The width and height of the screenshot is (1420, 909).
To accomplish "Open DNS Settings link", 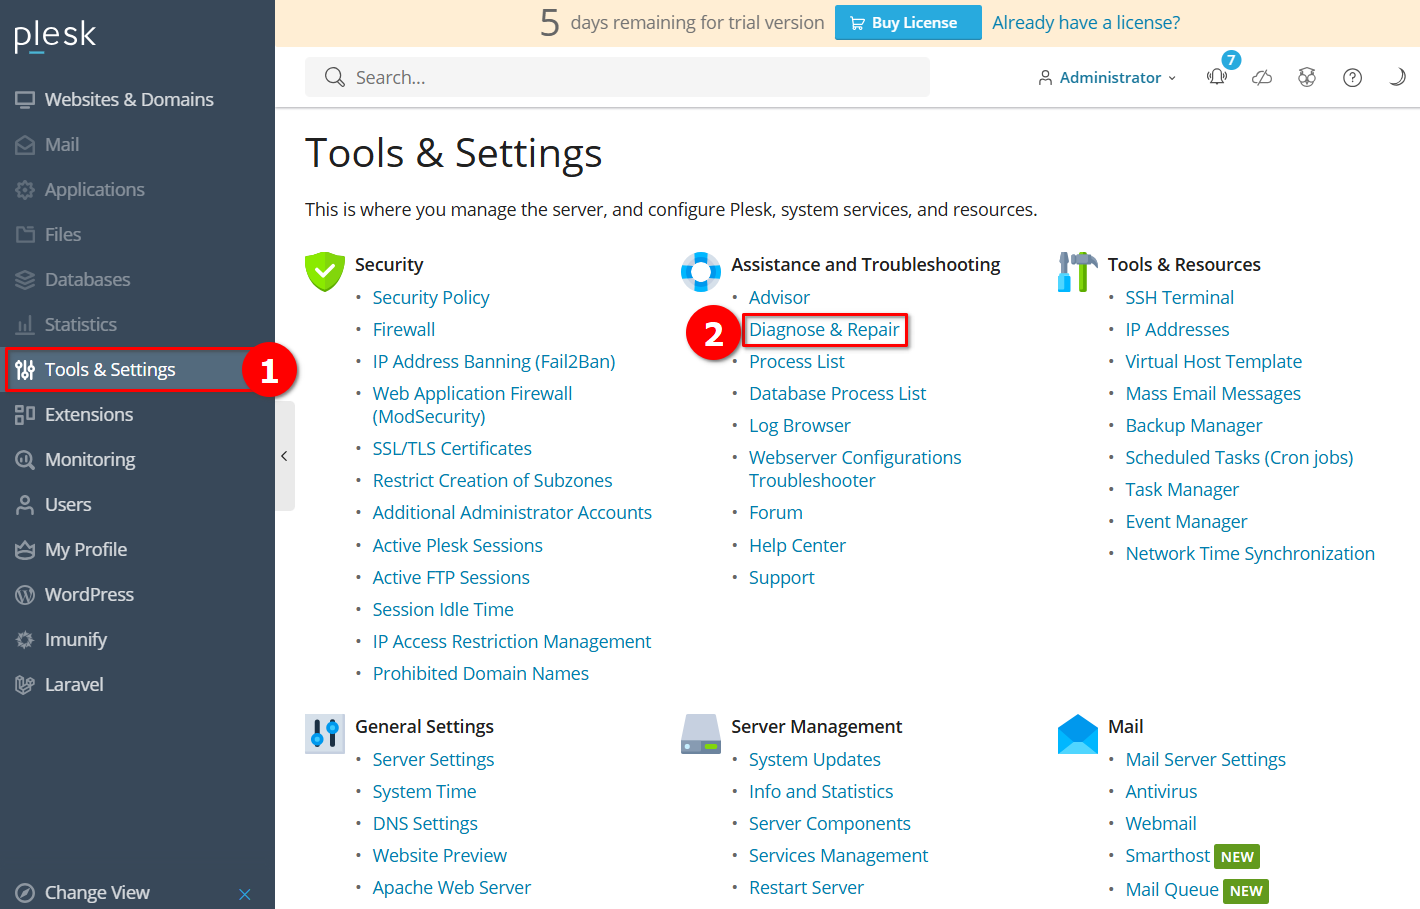I will (425, 823).
